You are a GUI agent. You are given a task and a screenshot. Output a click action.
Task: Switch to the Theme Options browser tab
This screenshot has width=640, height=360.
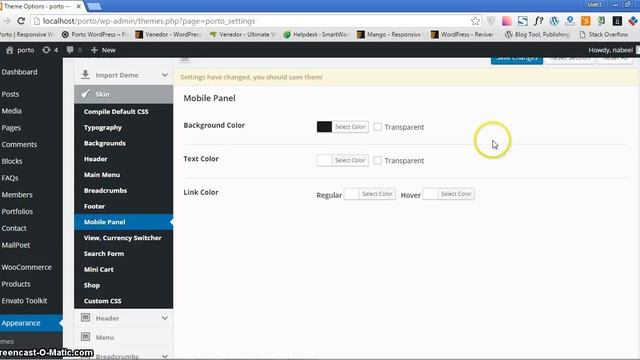click(x=40, y=6)
